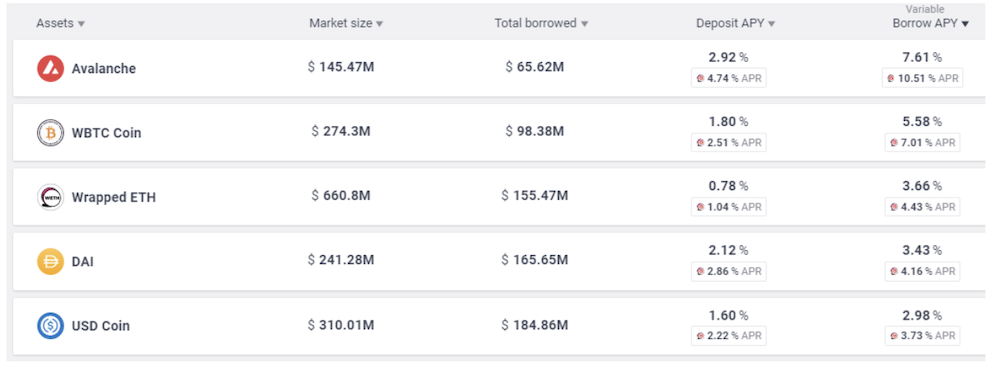Click the USD Coin blue logo icon
The height and width of the screenshot is (389, 1000).
50,326
